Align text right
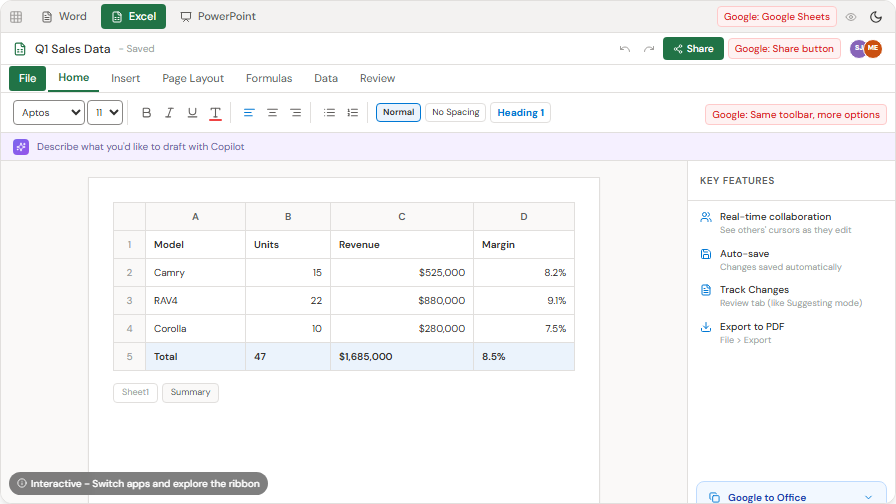Image resolution: width=896 pixels, height=504 pixels. coord(295,113)
